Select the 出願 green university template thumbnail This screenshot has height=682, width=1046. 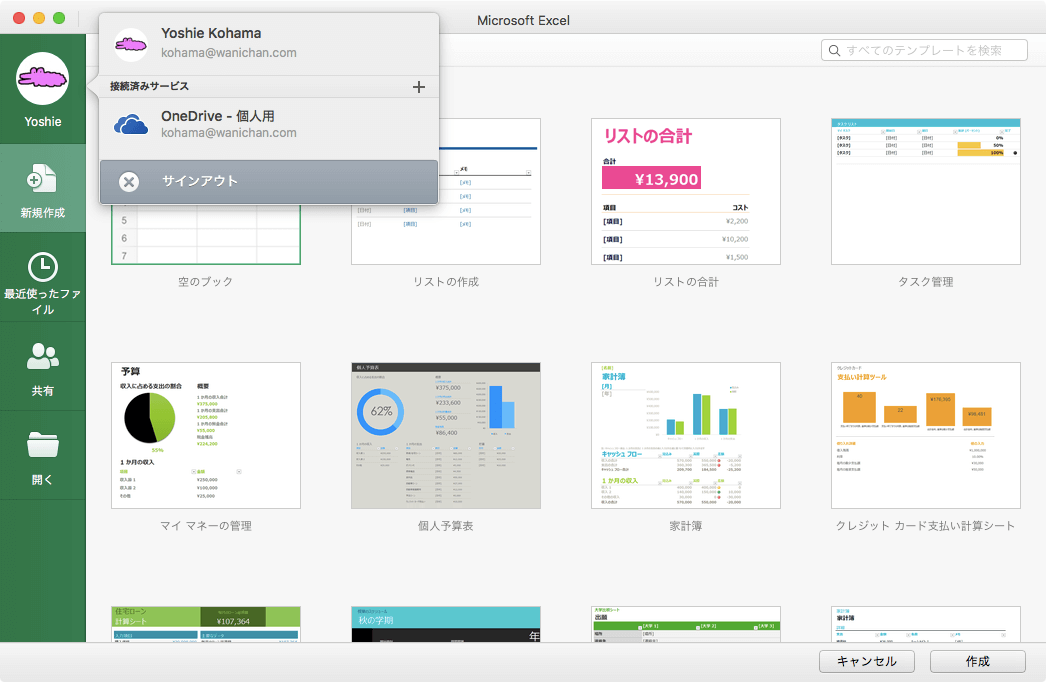[x=686, y=624]
